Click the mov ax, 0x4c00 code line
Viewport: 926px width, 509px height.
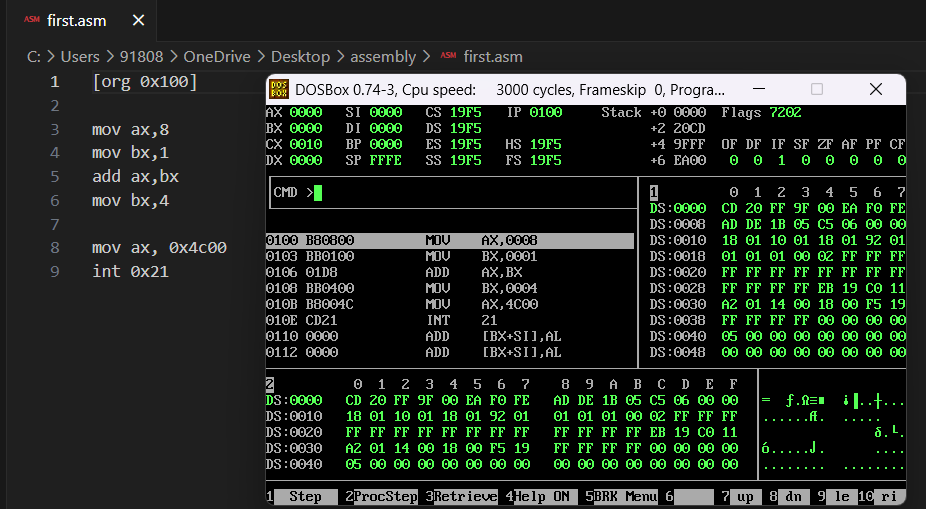[x=159, y=248]
